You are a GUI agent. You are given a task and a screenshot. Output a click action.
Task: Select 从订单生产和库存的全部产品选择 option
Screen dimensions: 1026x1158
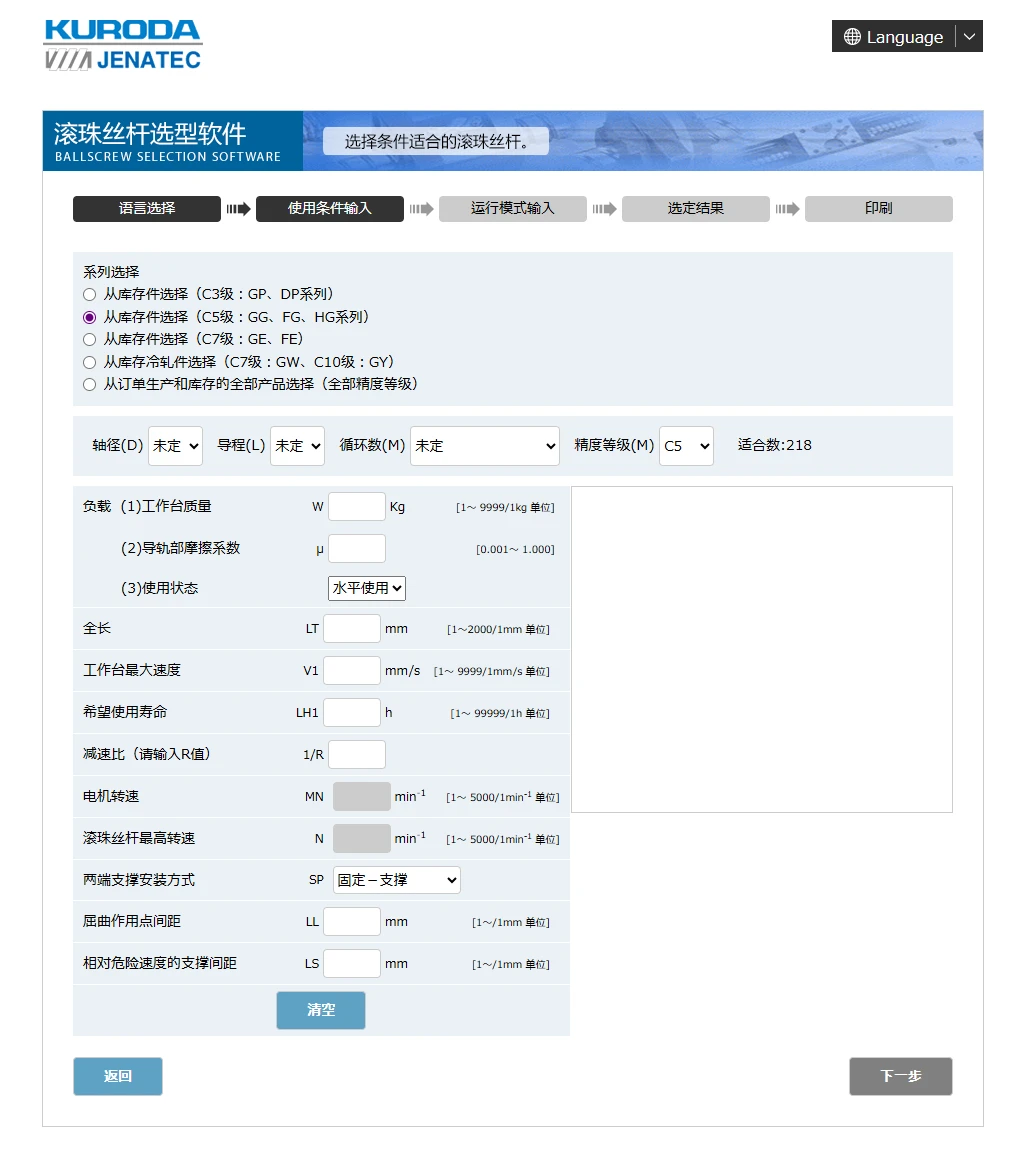tap(90, 384)
